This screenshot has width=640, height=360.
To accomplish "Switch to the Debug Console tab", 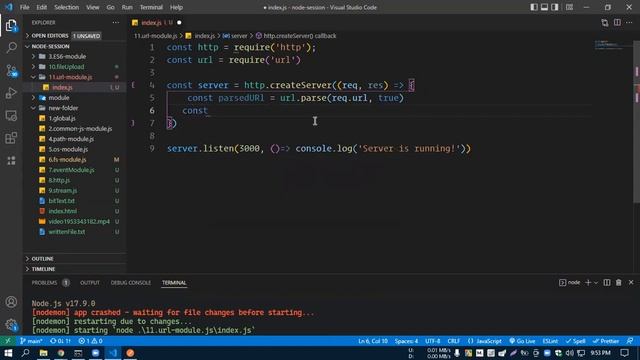I will [131, 282].
